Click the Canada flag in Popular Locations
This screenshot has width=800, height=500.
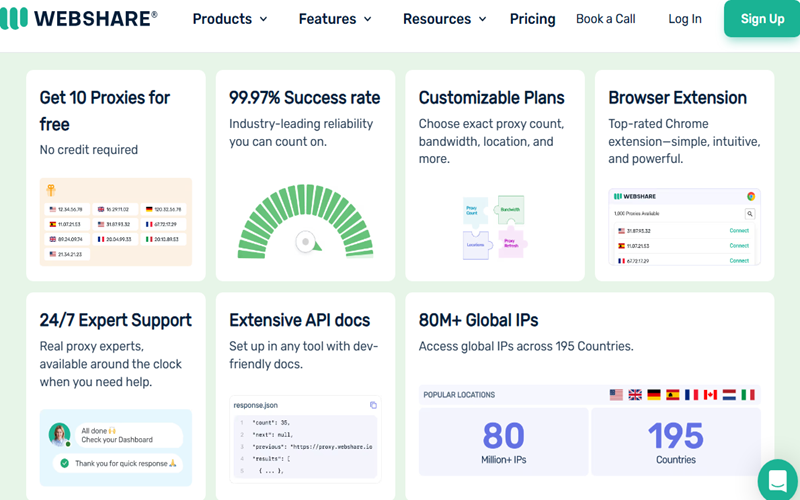point(711,395)
